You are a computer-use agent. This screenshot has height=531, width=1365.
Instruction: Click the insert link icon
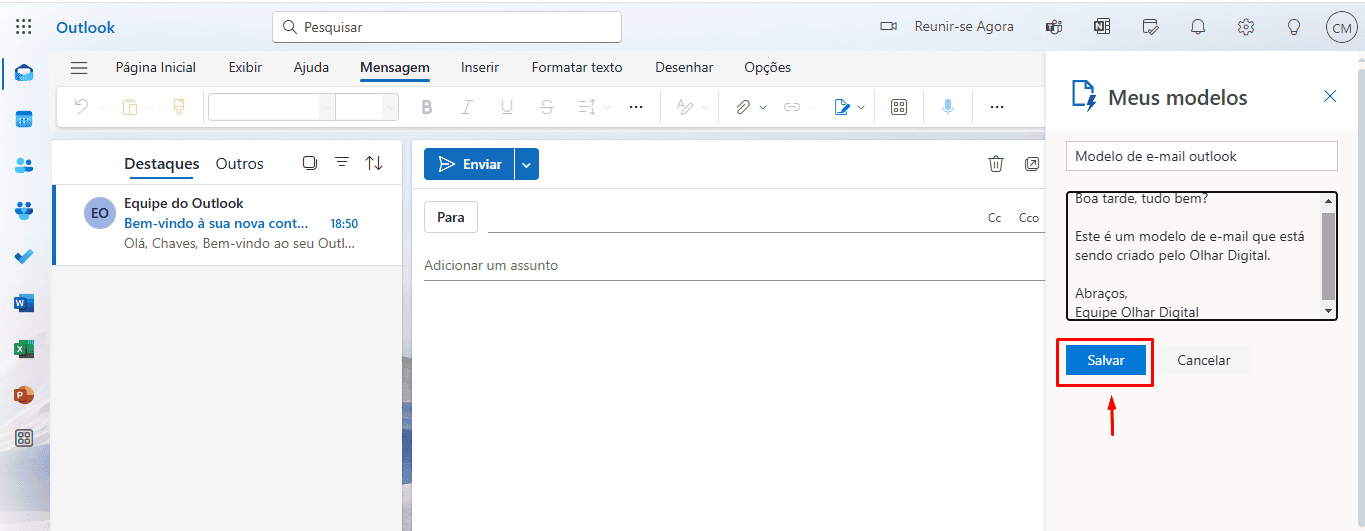coord(792,107)
